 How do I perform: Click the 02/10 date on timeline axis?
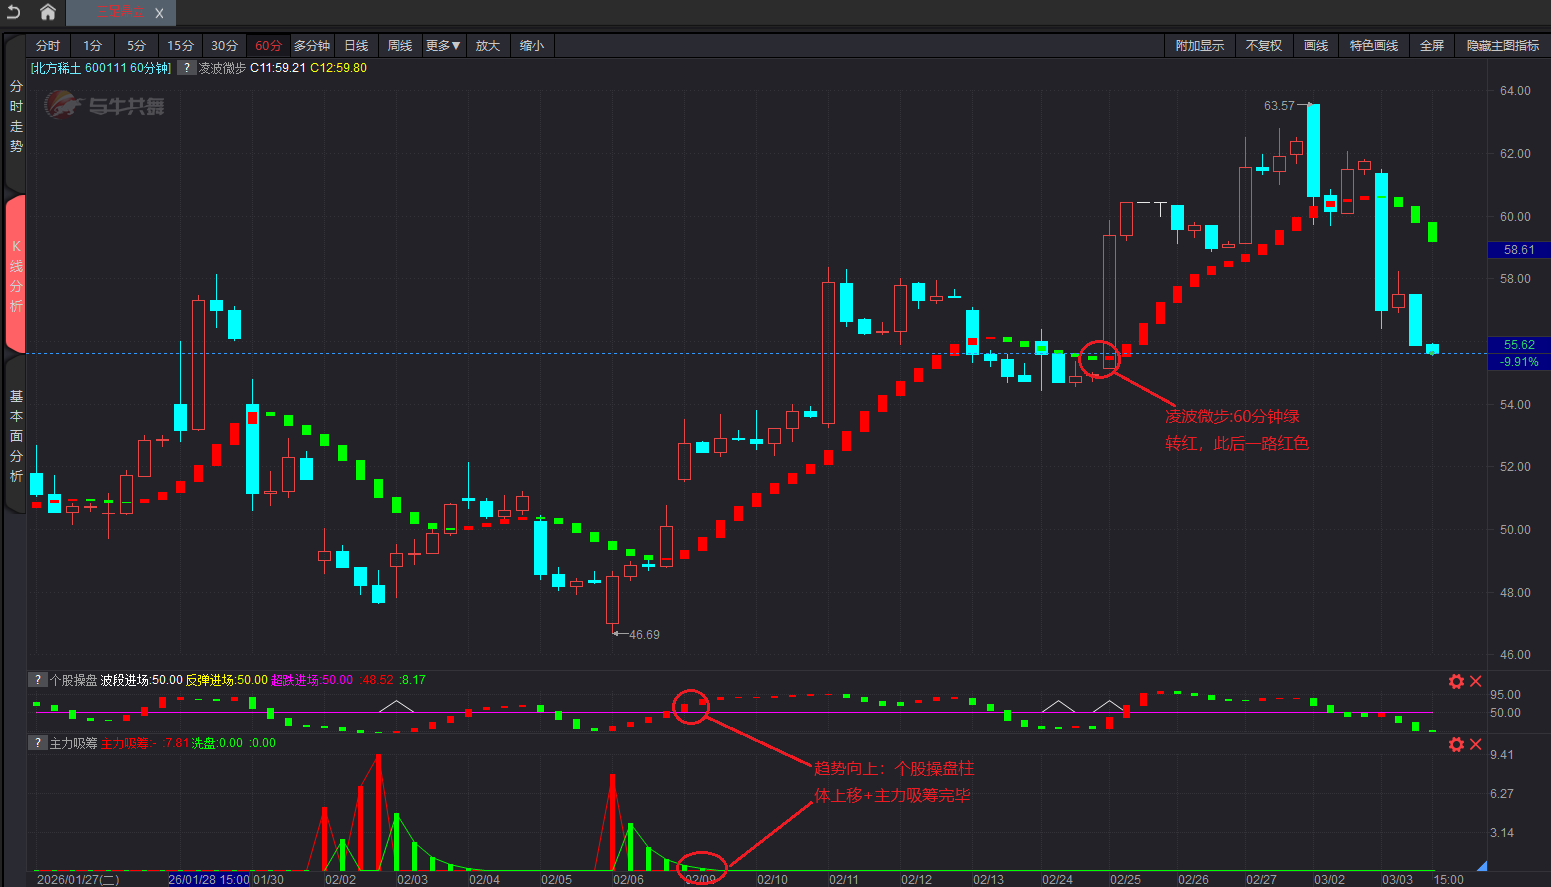click(772, 879)
